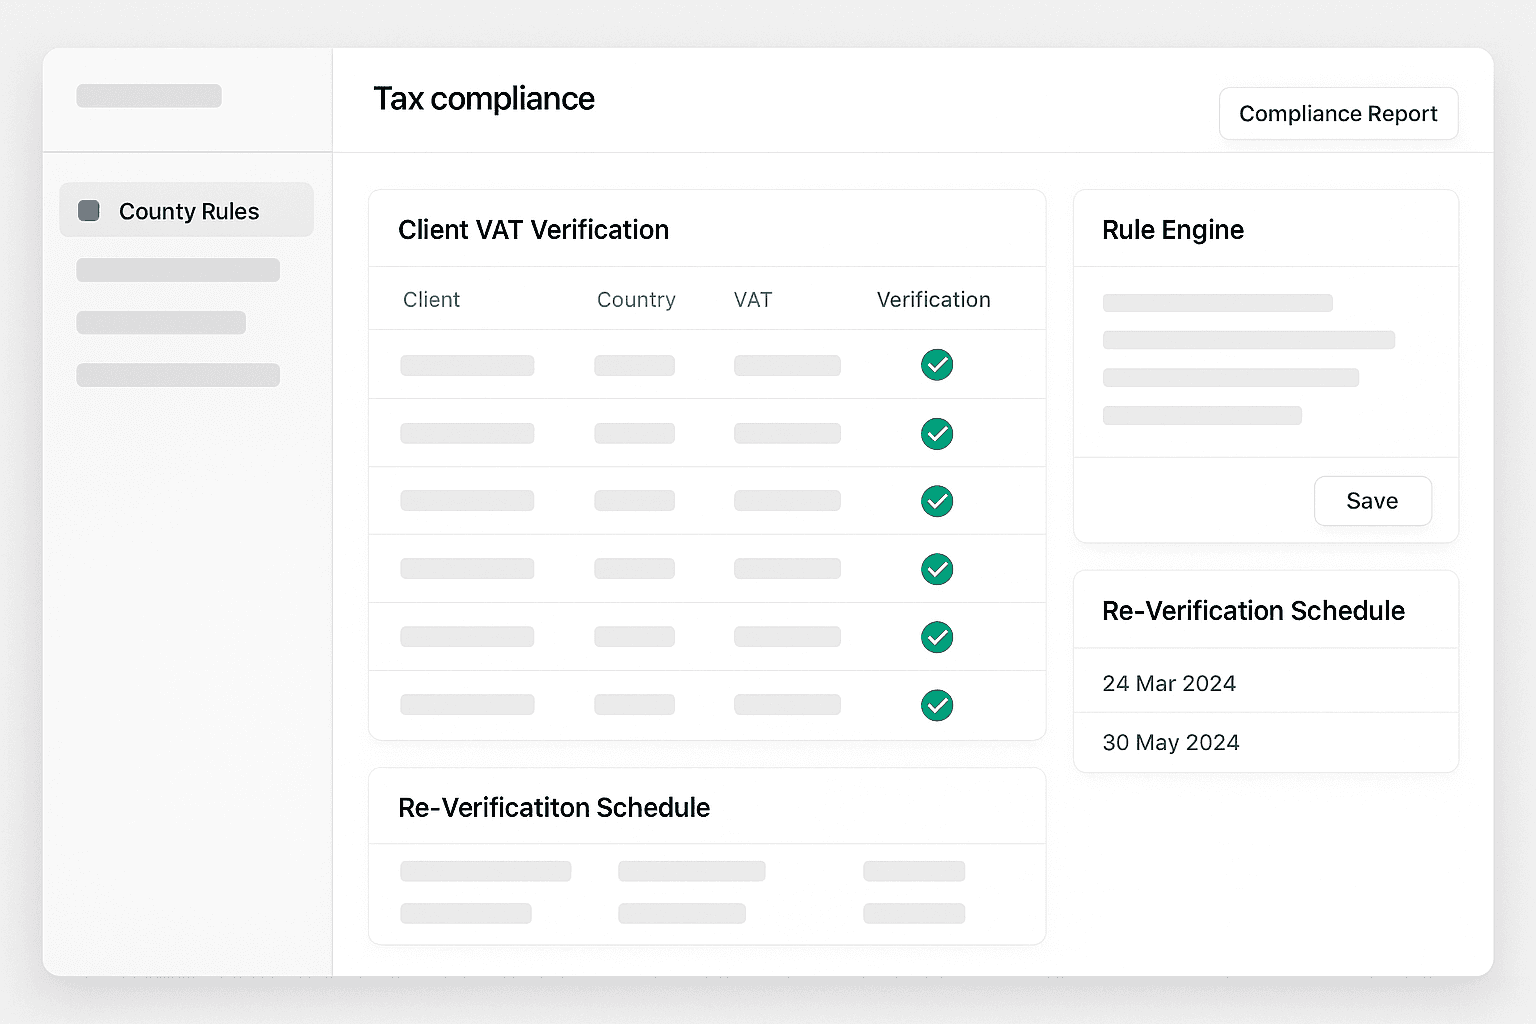The width and height of the screenshot is (1536, 1024).
Task: Click the Tax compliance page title
Action: [x=483, y=98]
